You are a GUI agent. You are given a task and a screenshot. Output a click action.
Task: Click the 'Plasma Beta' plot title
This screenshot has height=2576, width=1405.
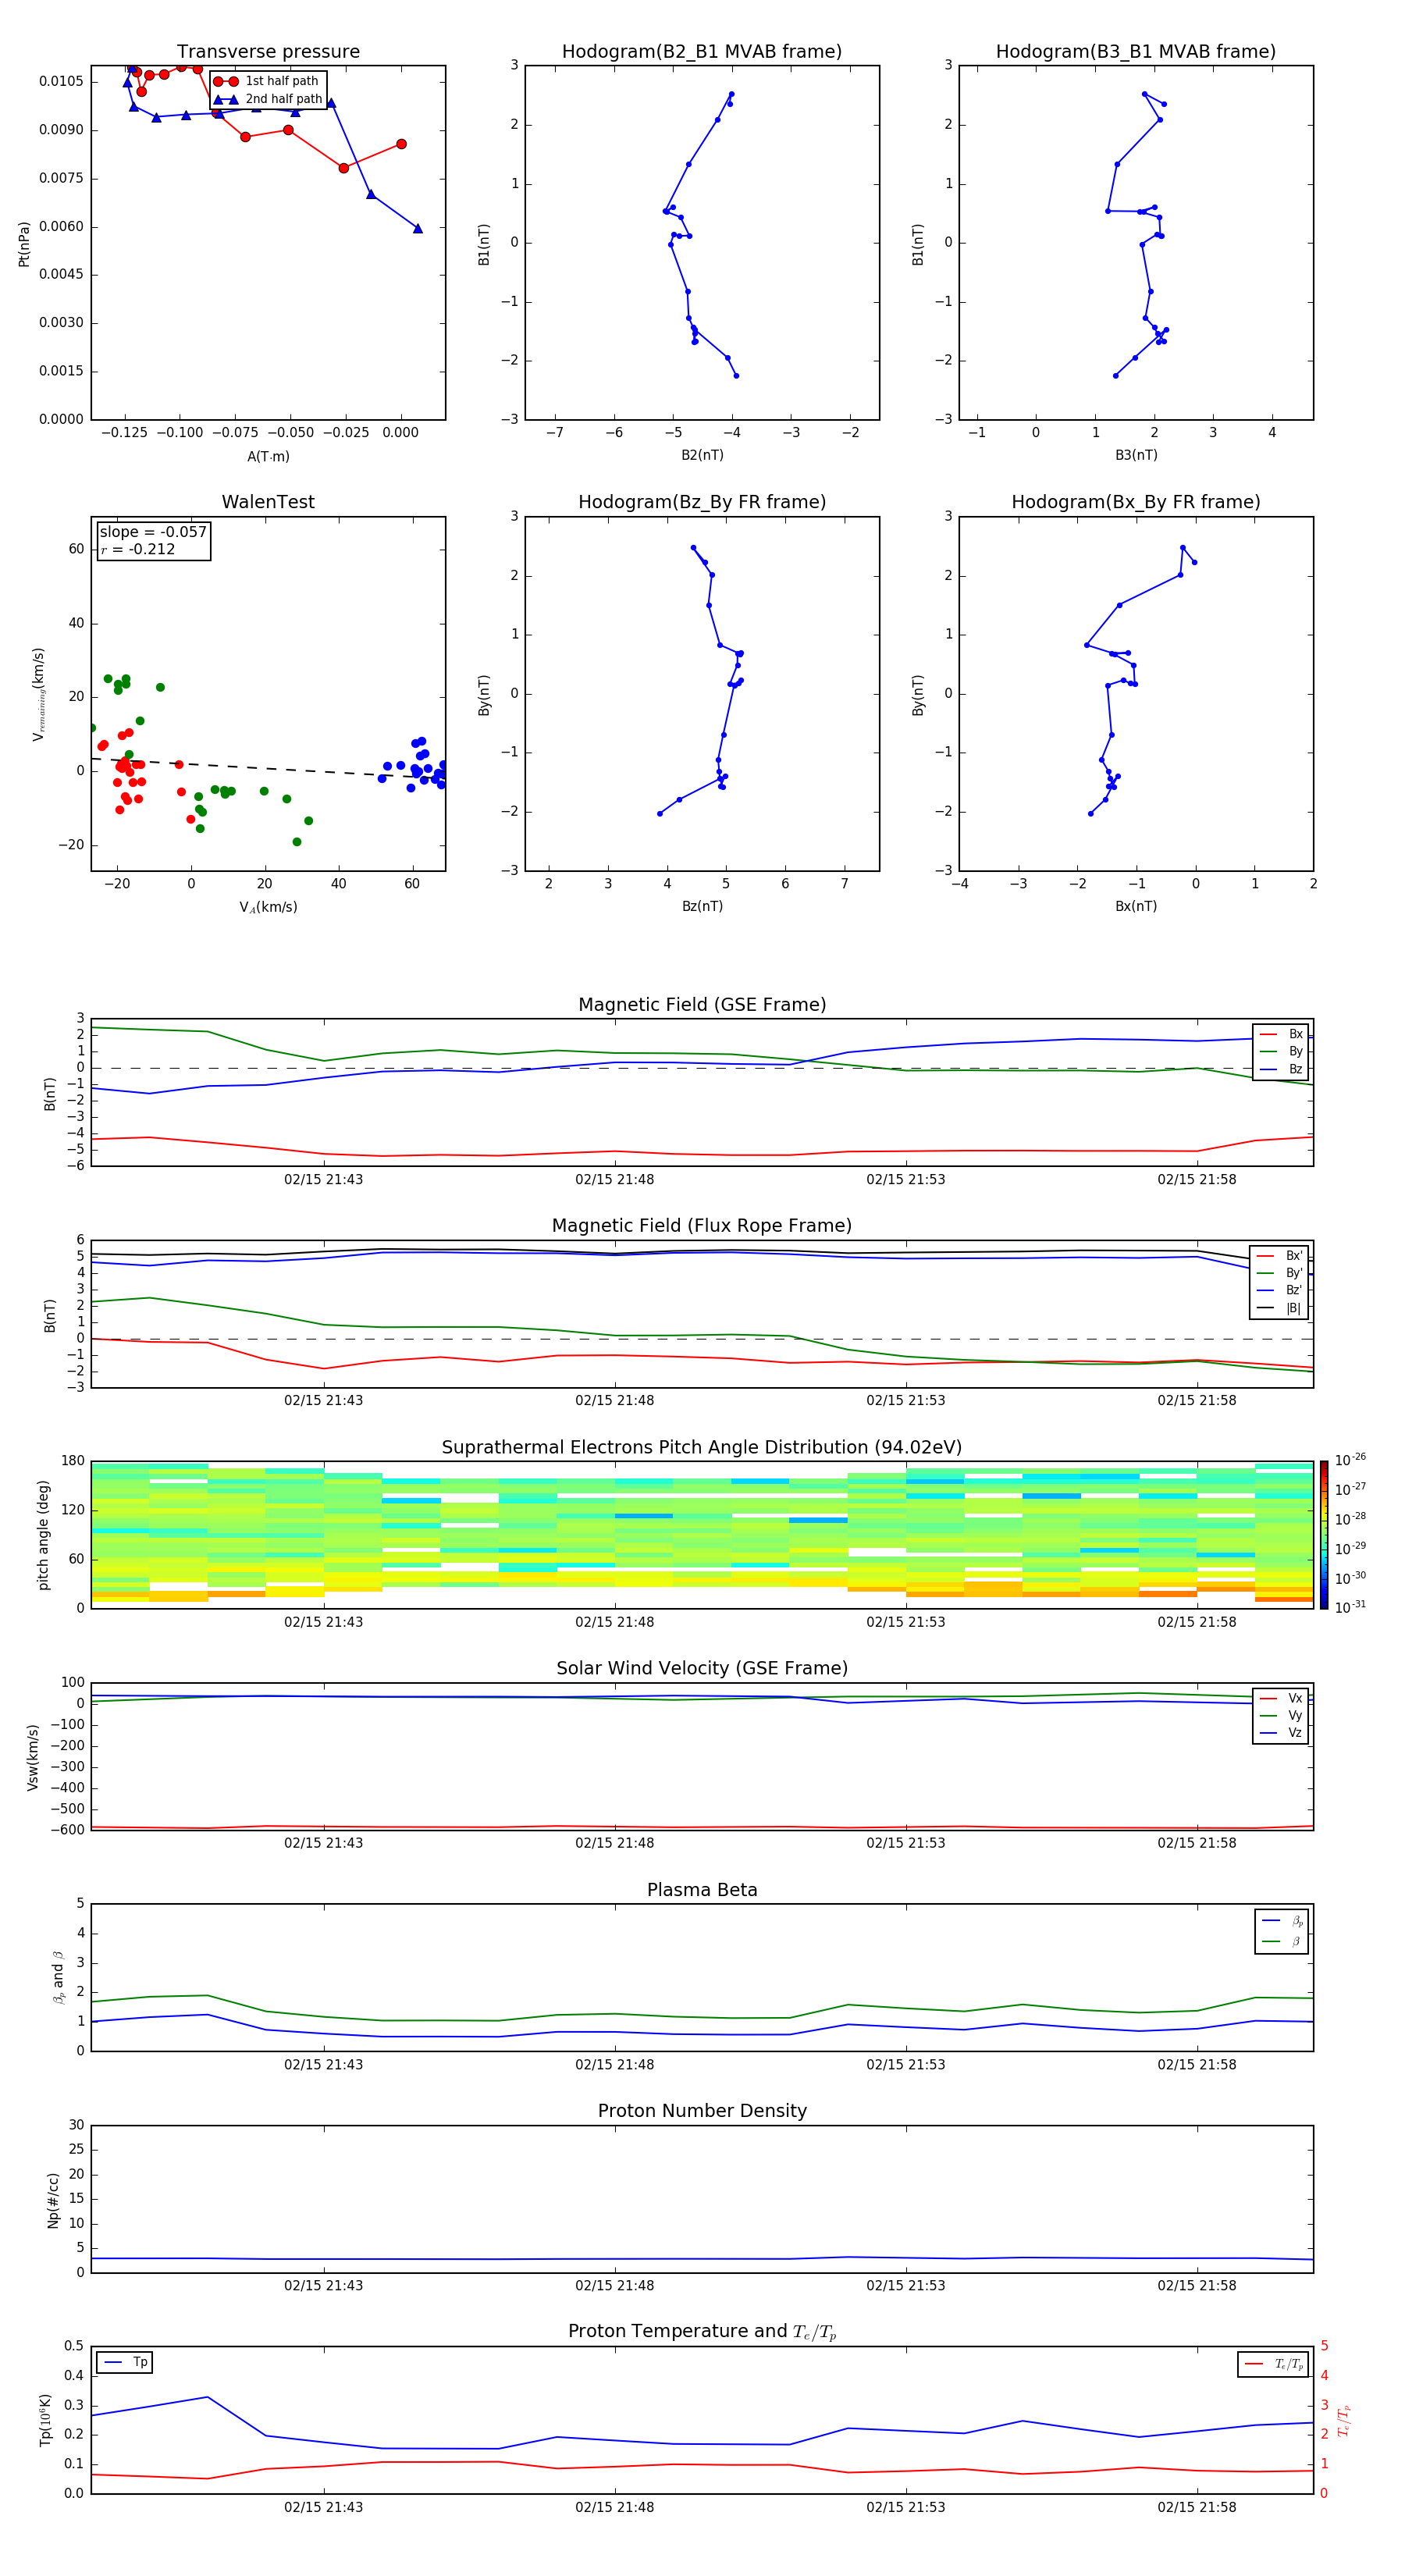[702, 1890]
